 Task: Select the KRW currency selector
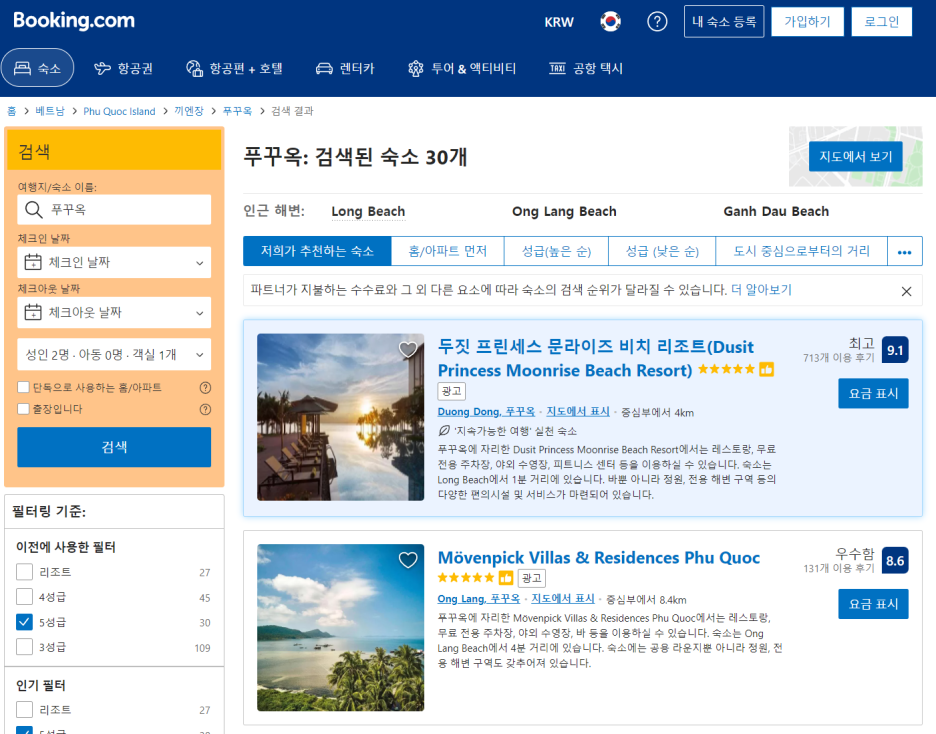pyautogui.click(x=559, y=22)
